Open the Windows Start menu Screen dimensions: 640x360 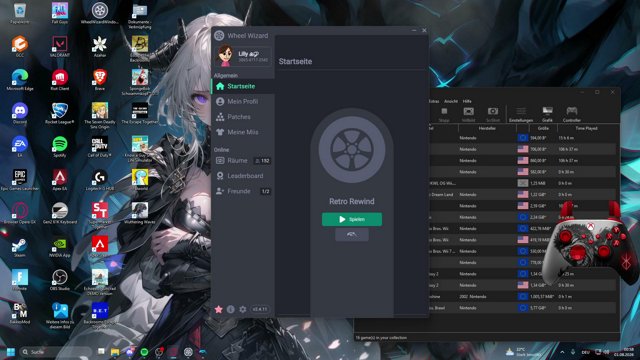[11, 352]
